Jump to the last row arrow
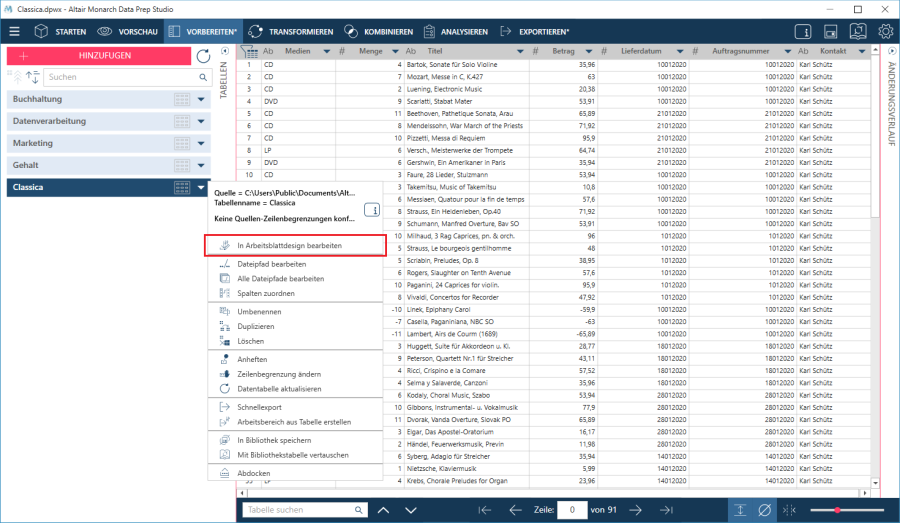Screen dimensions: 900x523 [668, 510]
